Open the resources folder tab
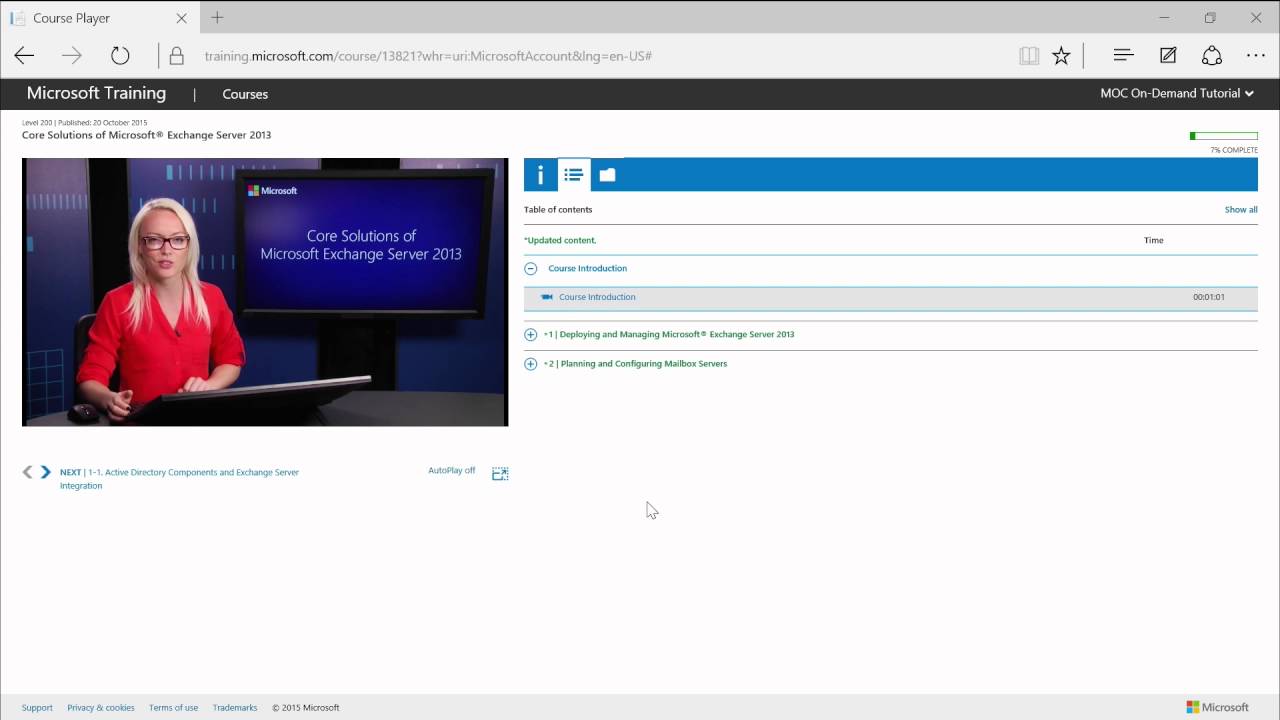The height and width of the screenshot is (720, 1280). [607, 175]
